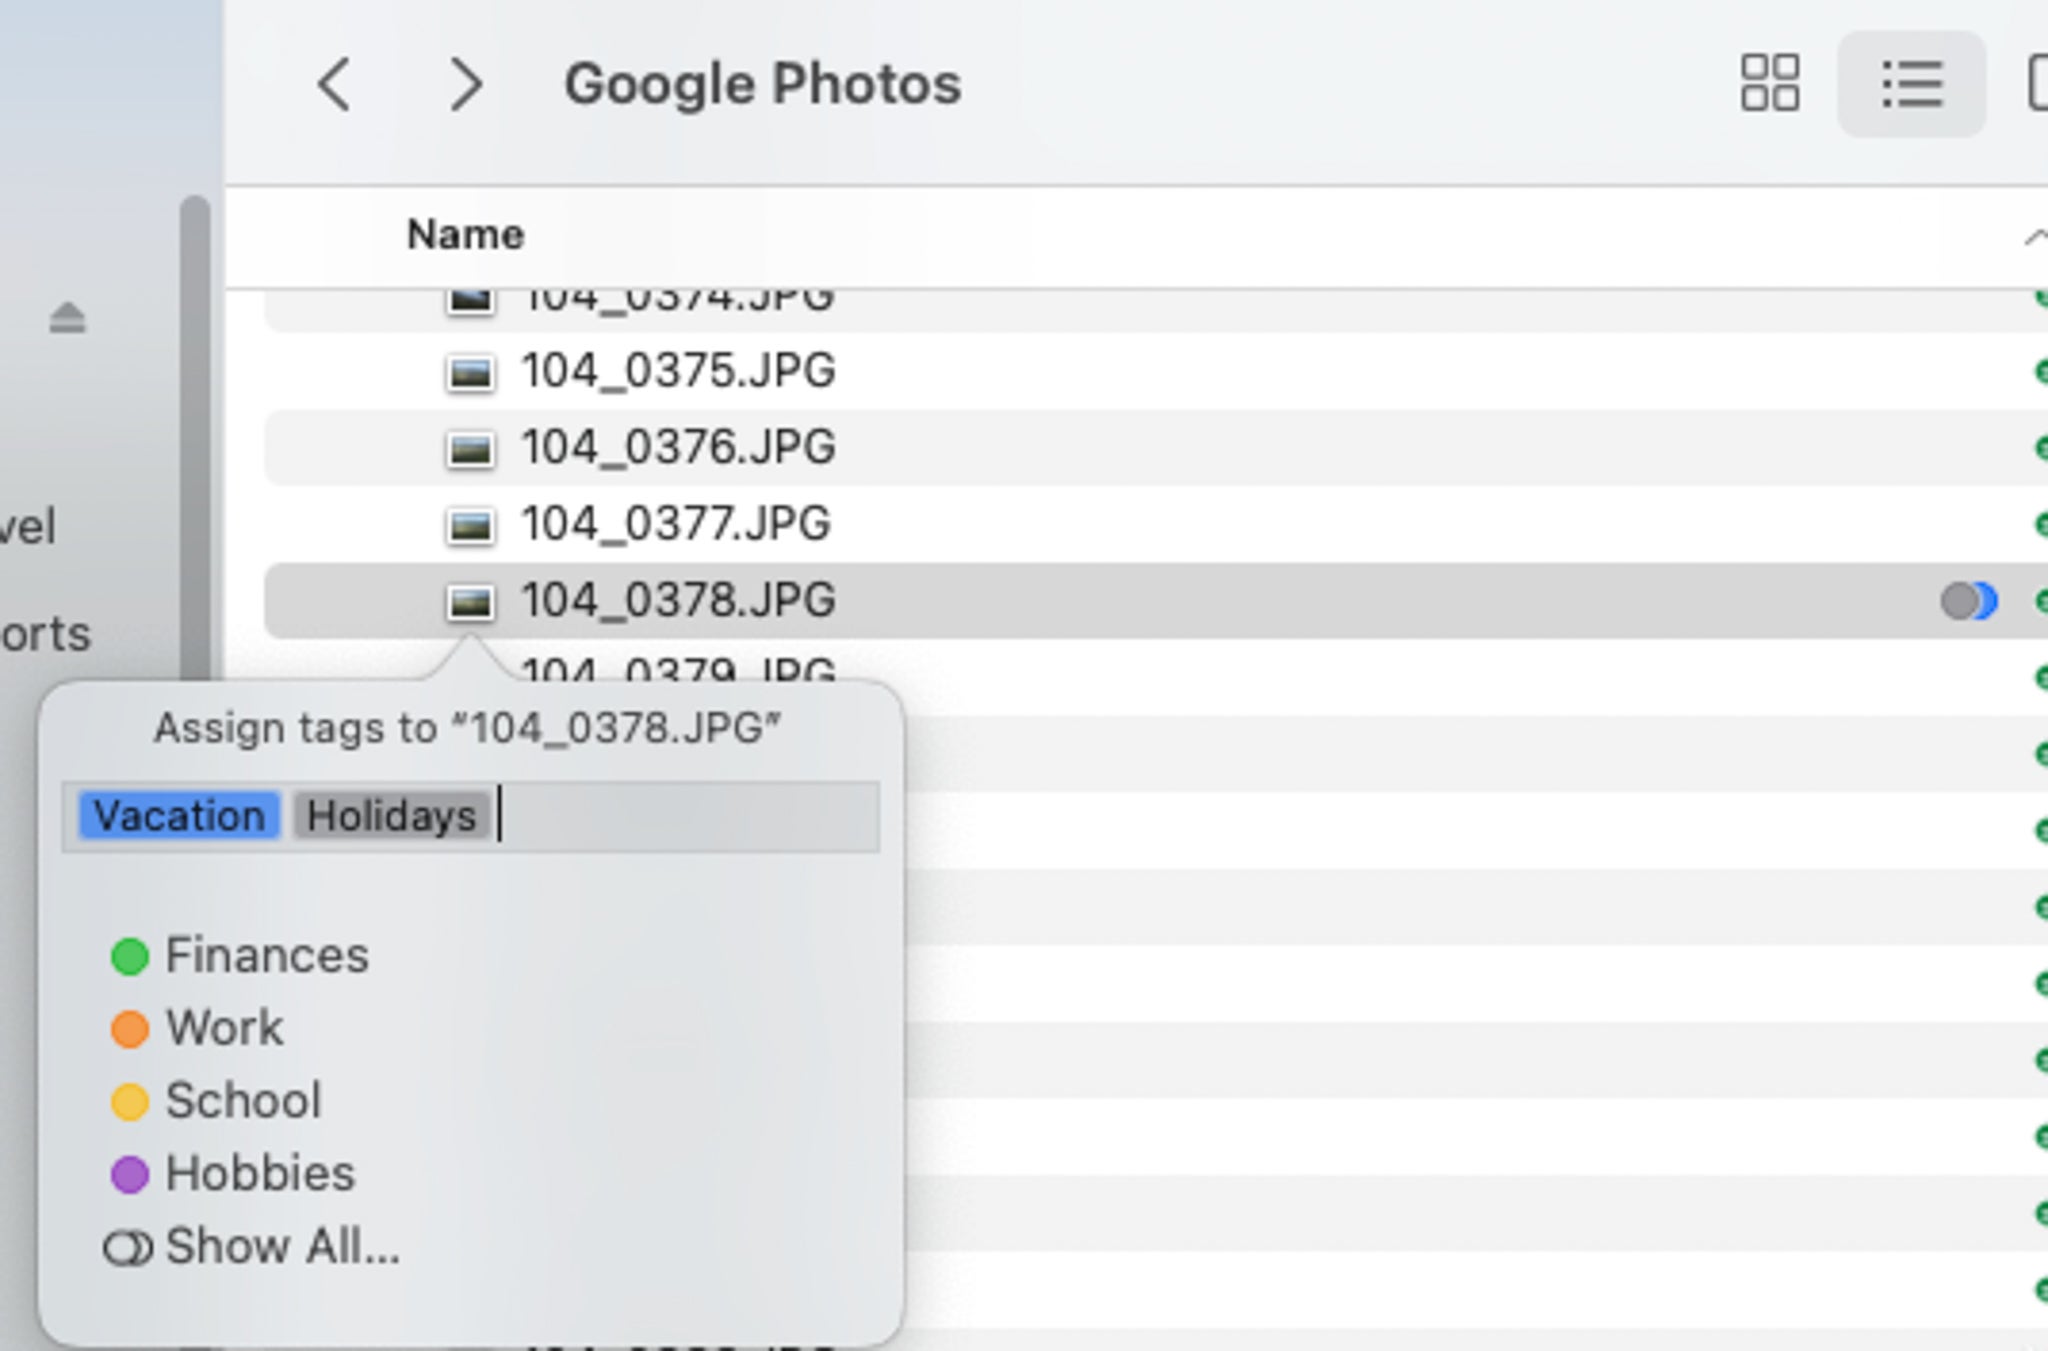The image size is (2048, 1351).
Task: Select the 104_0376.JPG row
Action: (1155, 447)
